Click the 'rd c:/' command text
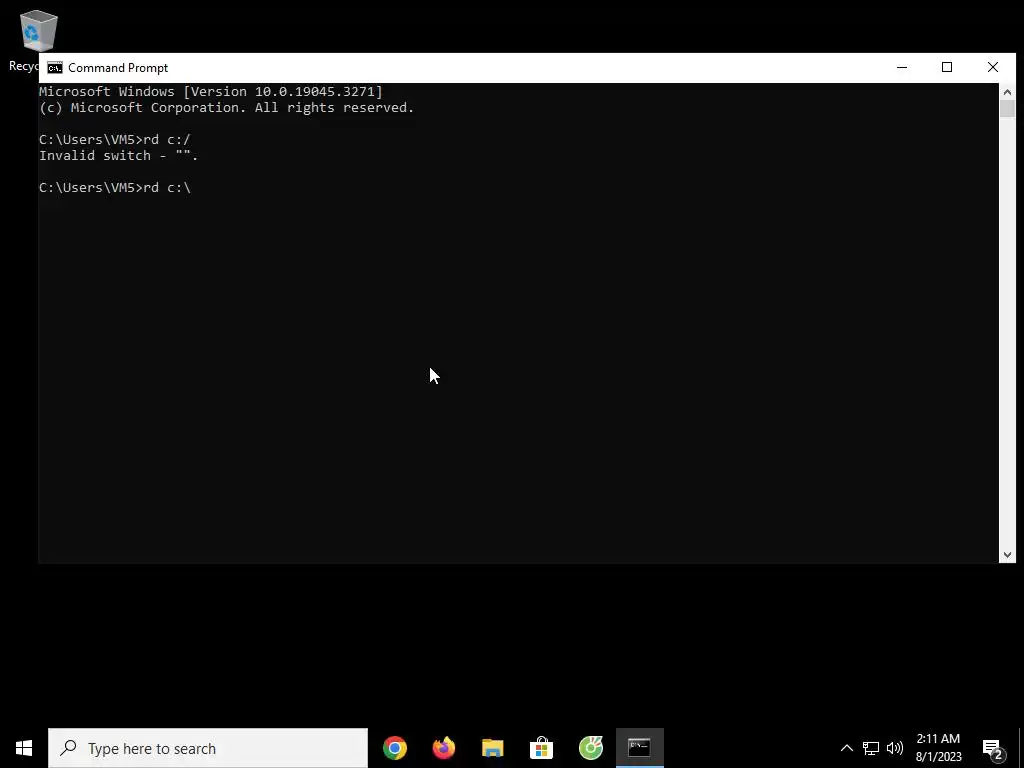 pos(167,140)
